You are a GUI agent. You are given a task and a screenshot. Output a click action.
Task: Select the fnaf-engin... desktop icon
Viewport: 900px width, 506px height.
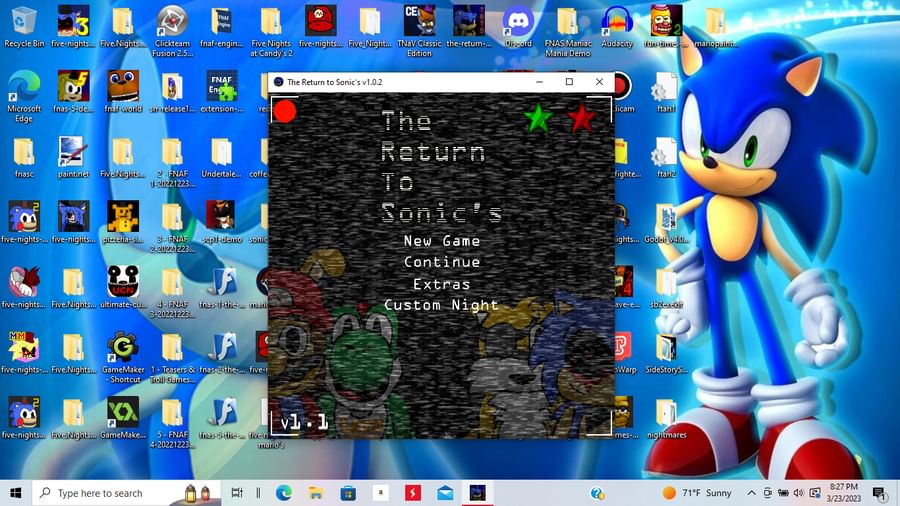pos(222,27)
